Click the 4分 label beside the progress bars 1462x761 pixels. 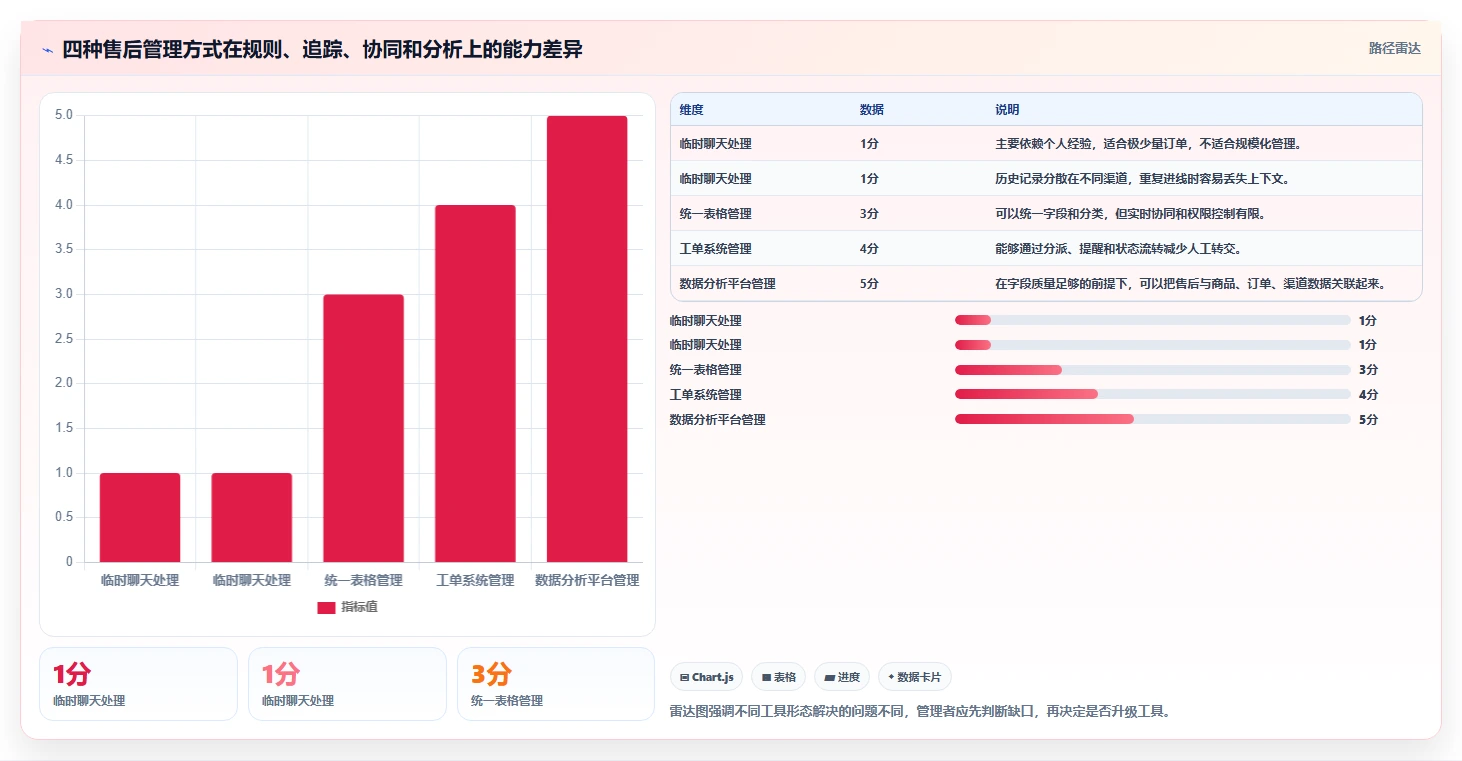point(1368,395)
